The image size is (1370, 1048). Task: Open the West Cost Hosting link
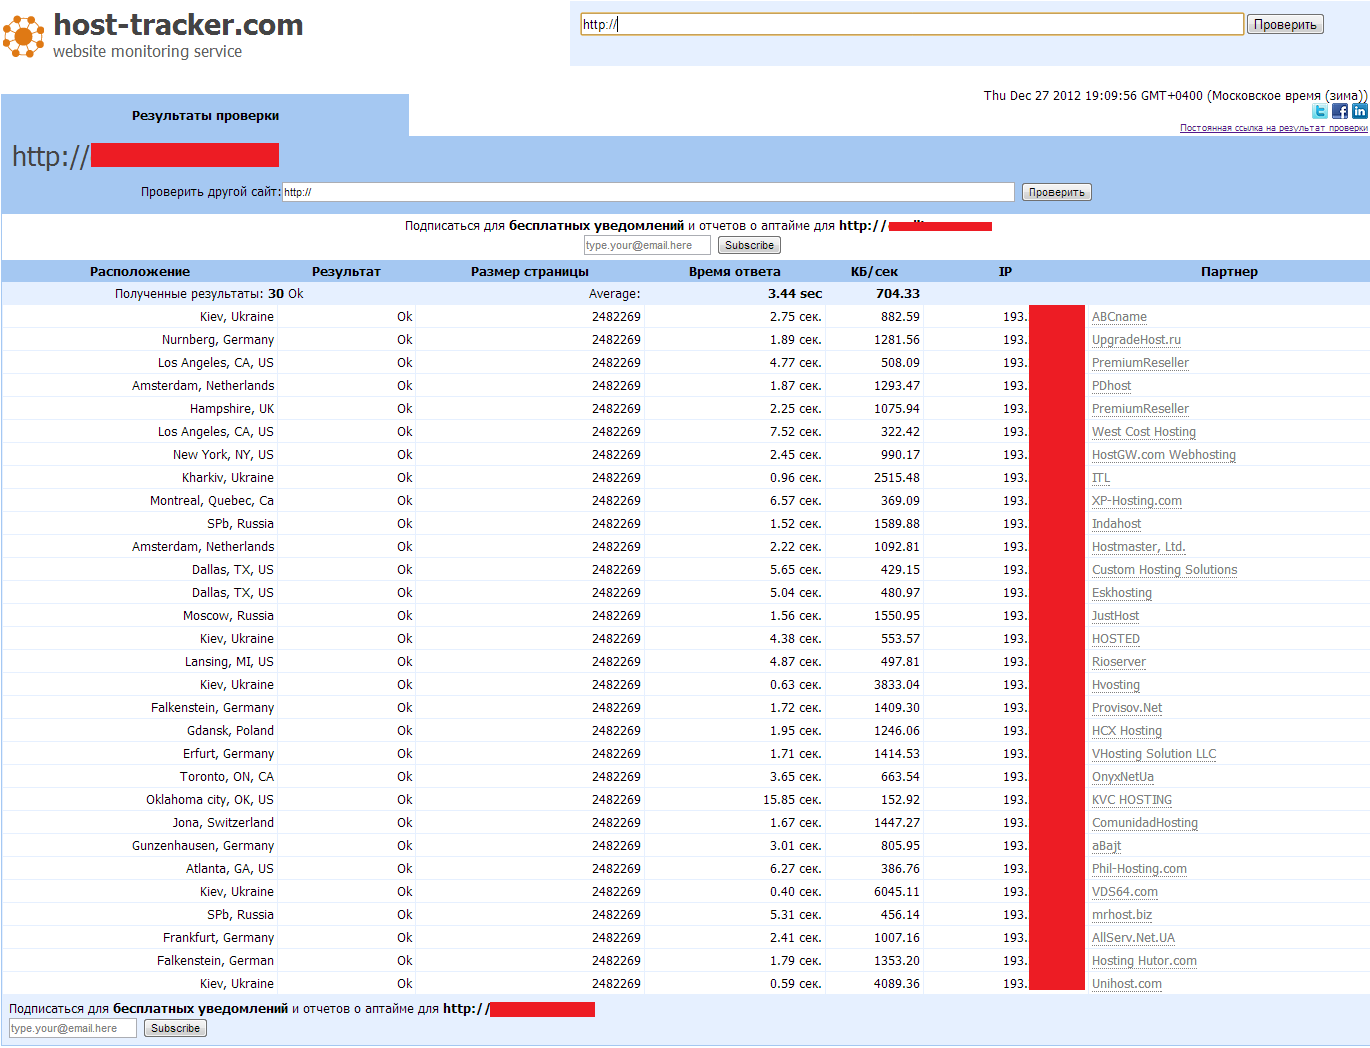1144,432
